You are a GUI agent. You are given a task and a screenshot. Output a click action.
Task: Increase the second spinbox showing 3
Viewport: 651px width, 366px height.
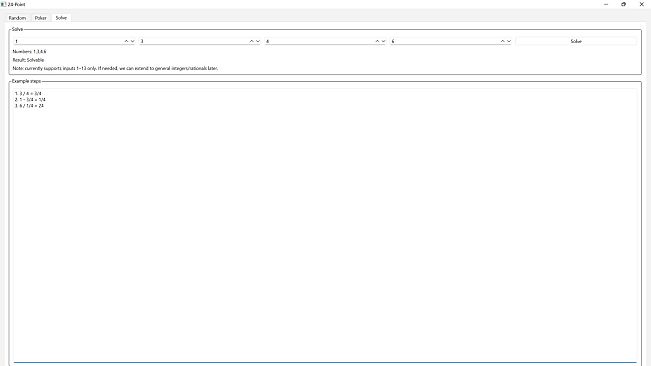click(252, 41)
